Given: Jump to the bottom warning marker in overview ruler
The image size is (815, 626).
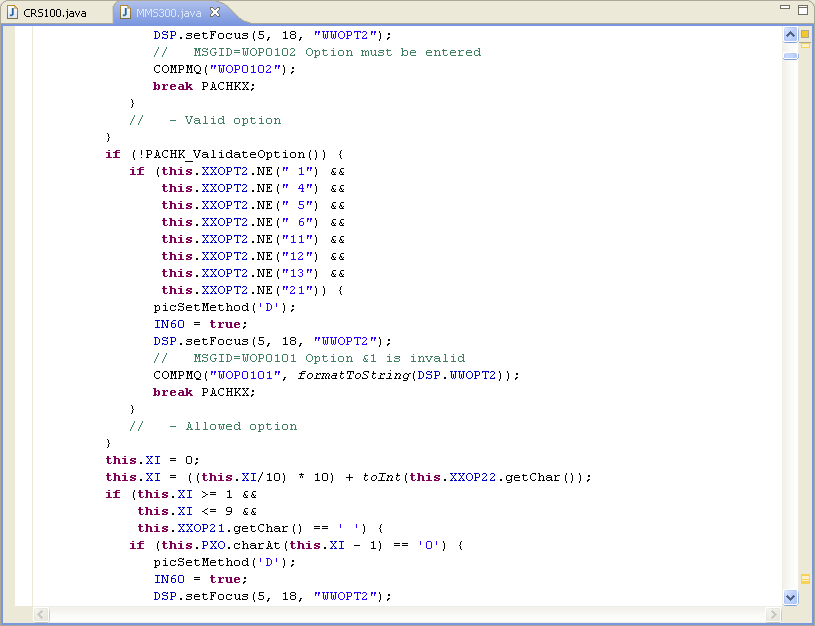Looking at the screenshot, I should pyautogui.click(x=805, y=578).
